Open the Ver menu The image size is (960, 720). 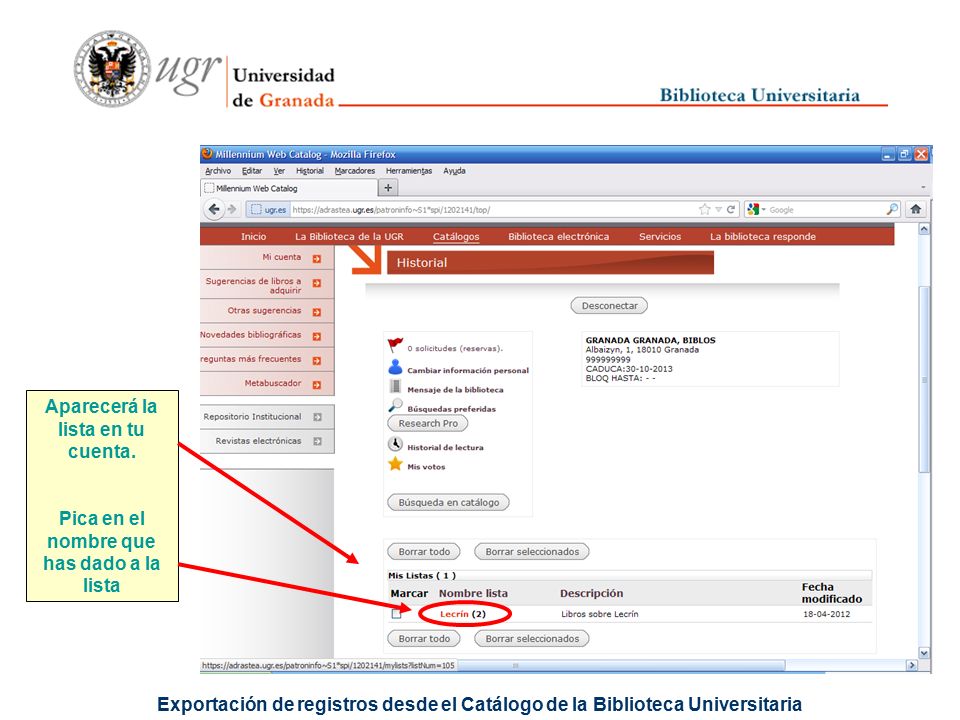click(x=279, y=171)
